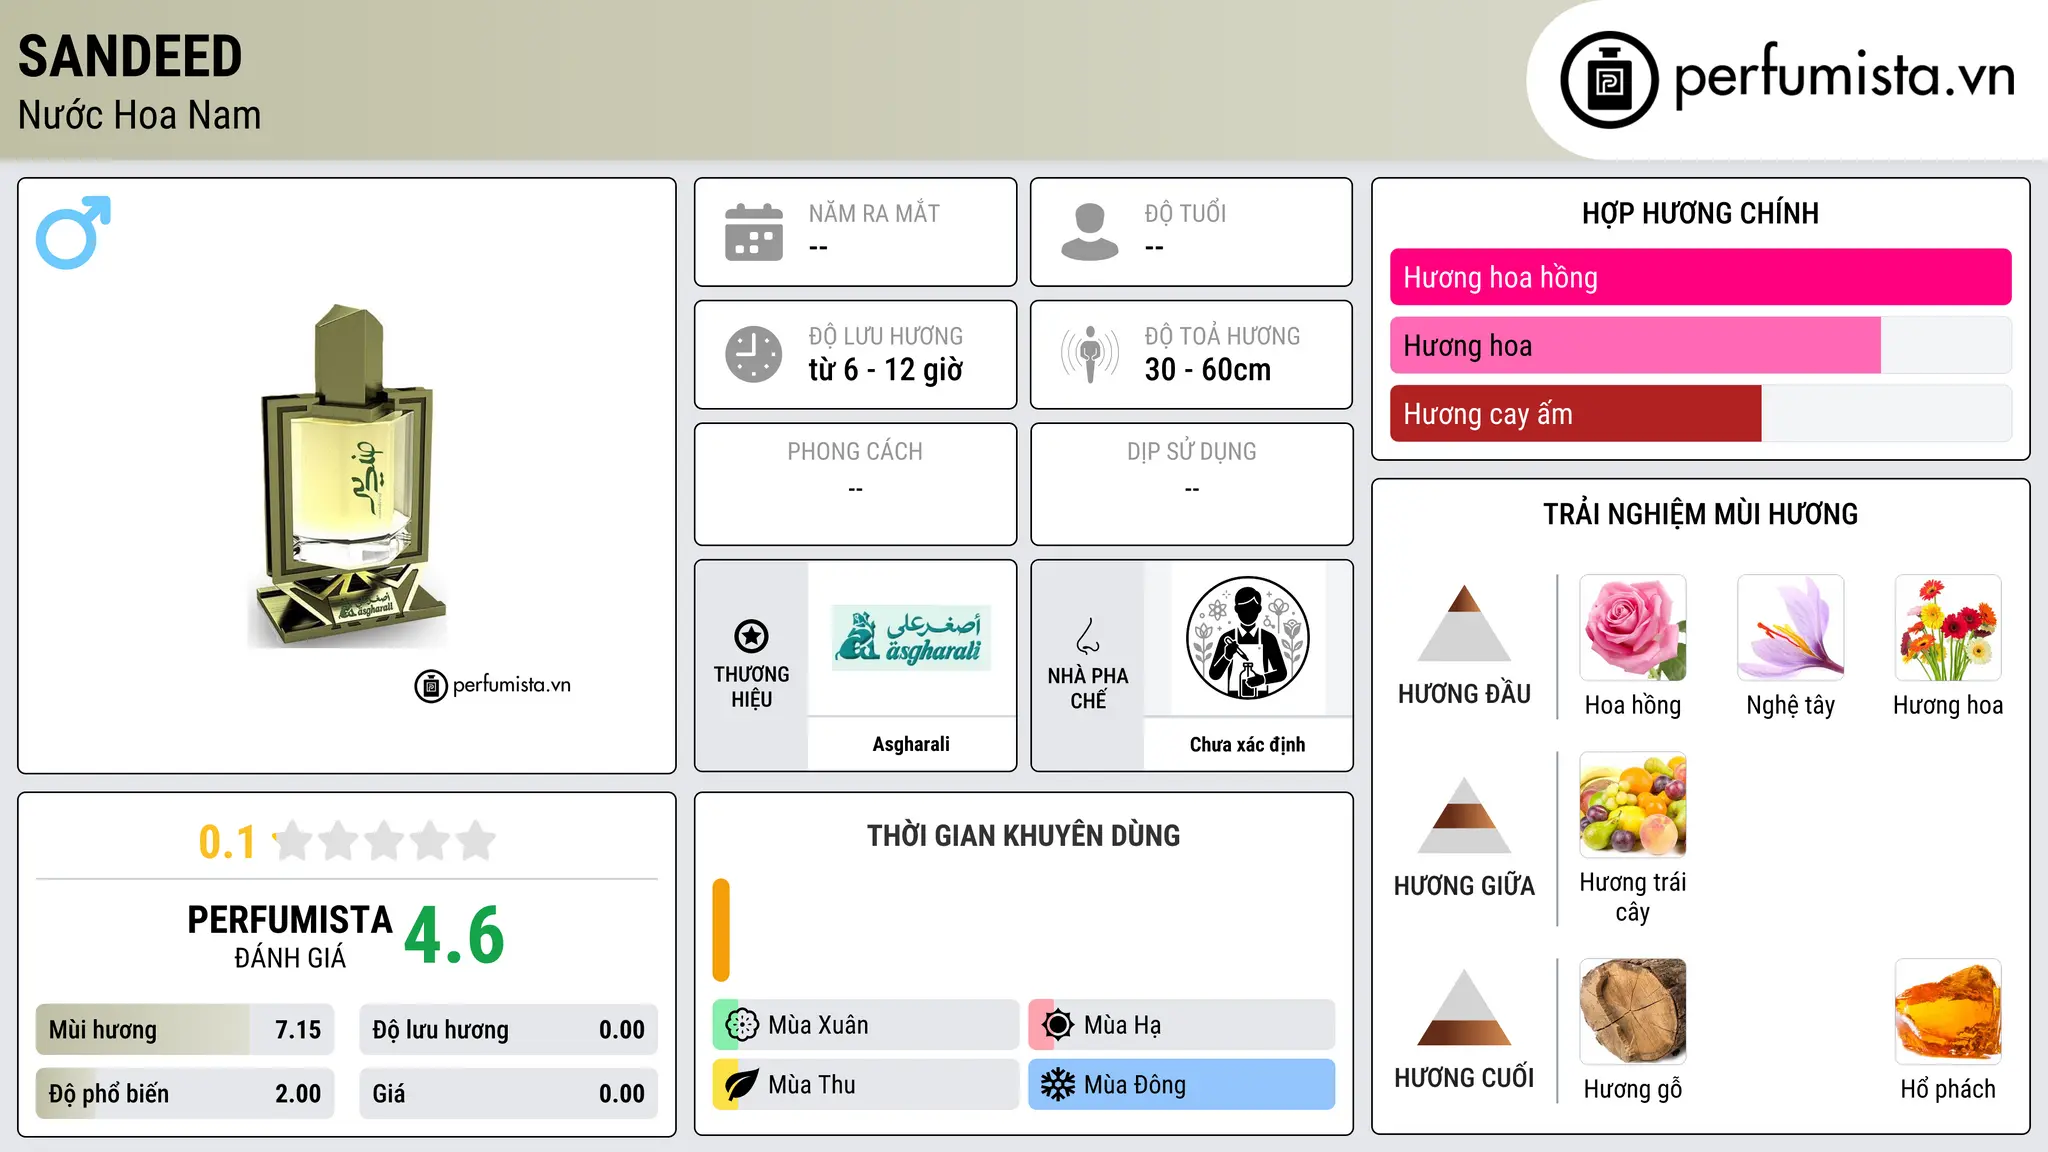Screen dimensions: 2048x1152
Task: Click the '30 - 60cm' sillage value
Action: click(1208, 370)
